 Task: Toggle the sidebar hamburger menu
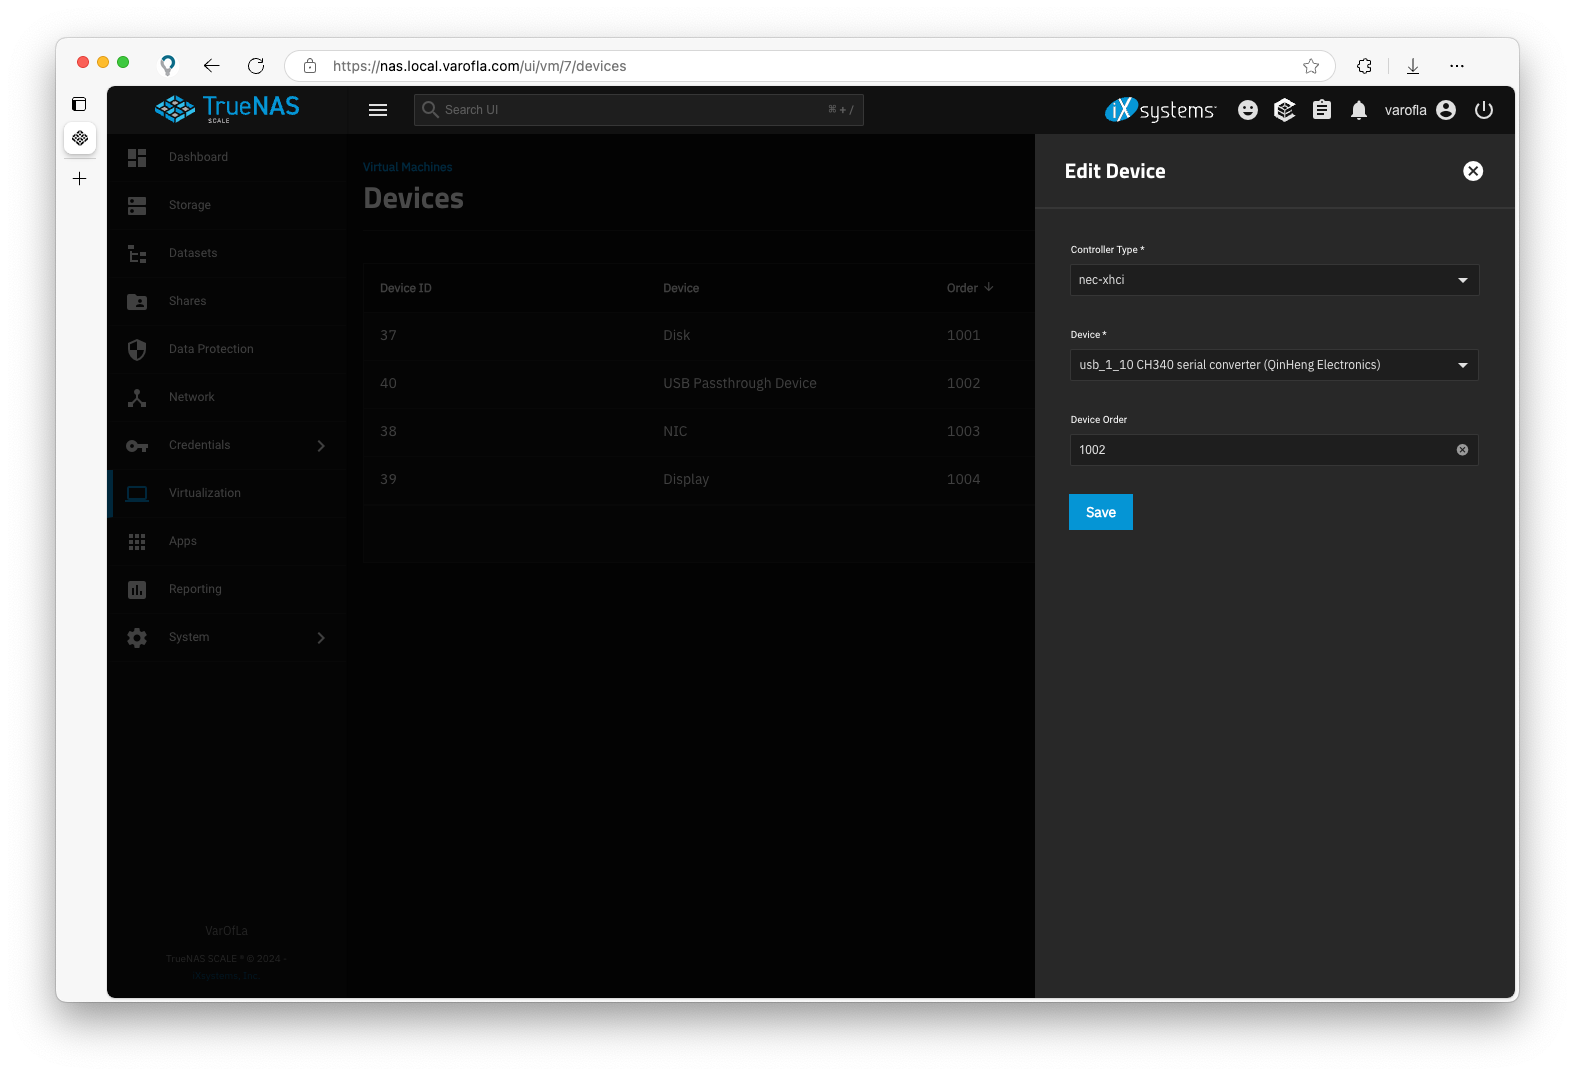378,110
